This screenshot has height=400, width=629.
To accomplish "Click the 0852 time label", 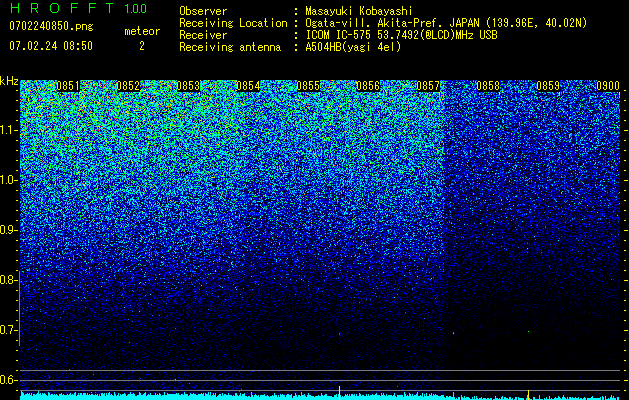I will pyautogui.click(x=128, y=86).
